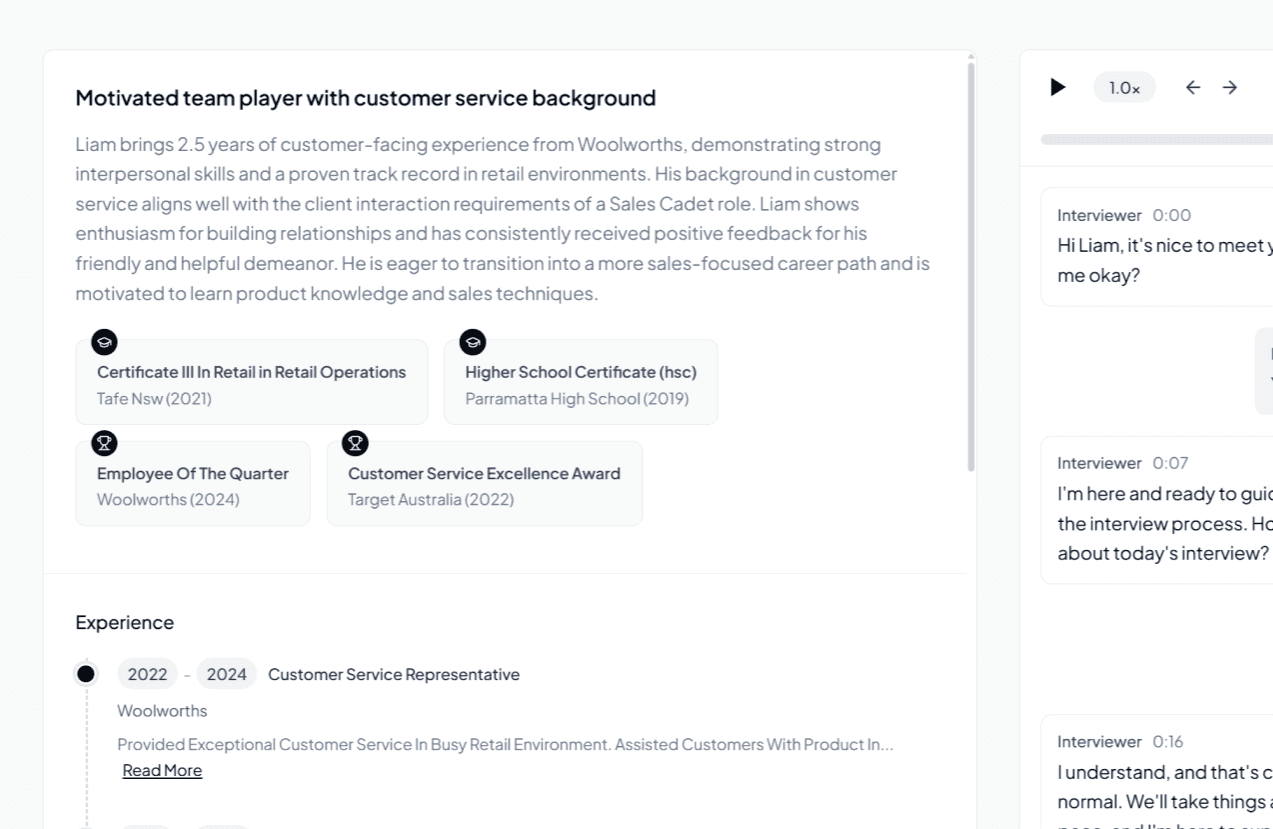Select the Employee Of The Quarter card
This screenshot has width=1273, height=829.
pyautogui.click(x=192, y=484)
